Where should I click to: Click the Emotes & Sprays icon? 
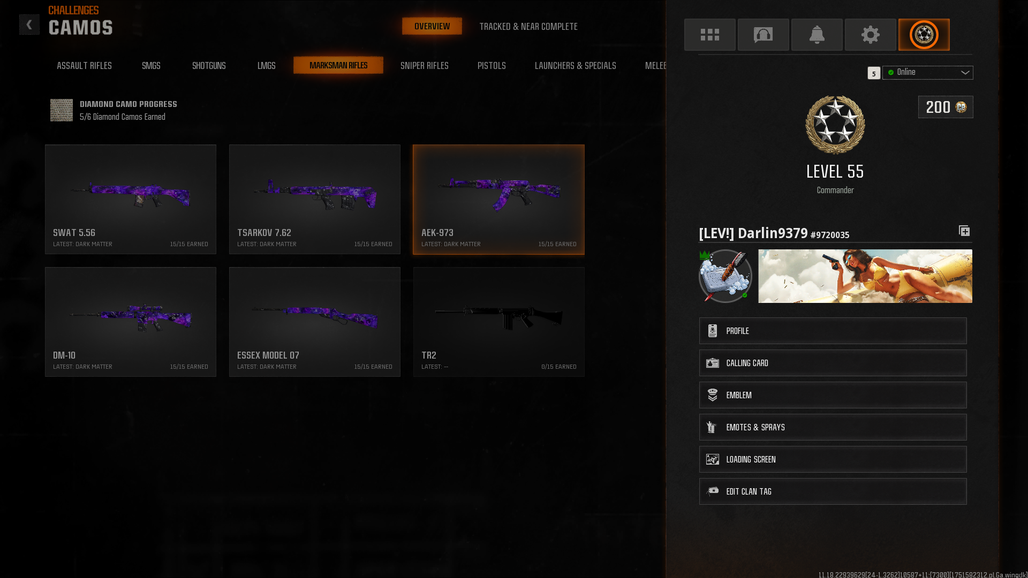712,427
